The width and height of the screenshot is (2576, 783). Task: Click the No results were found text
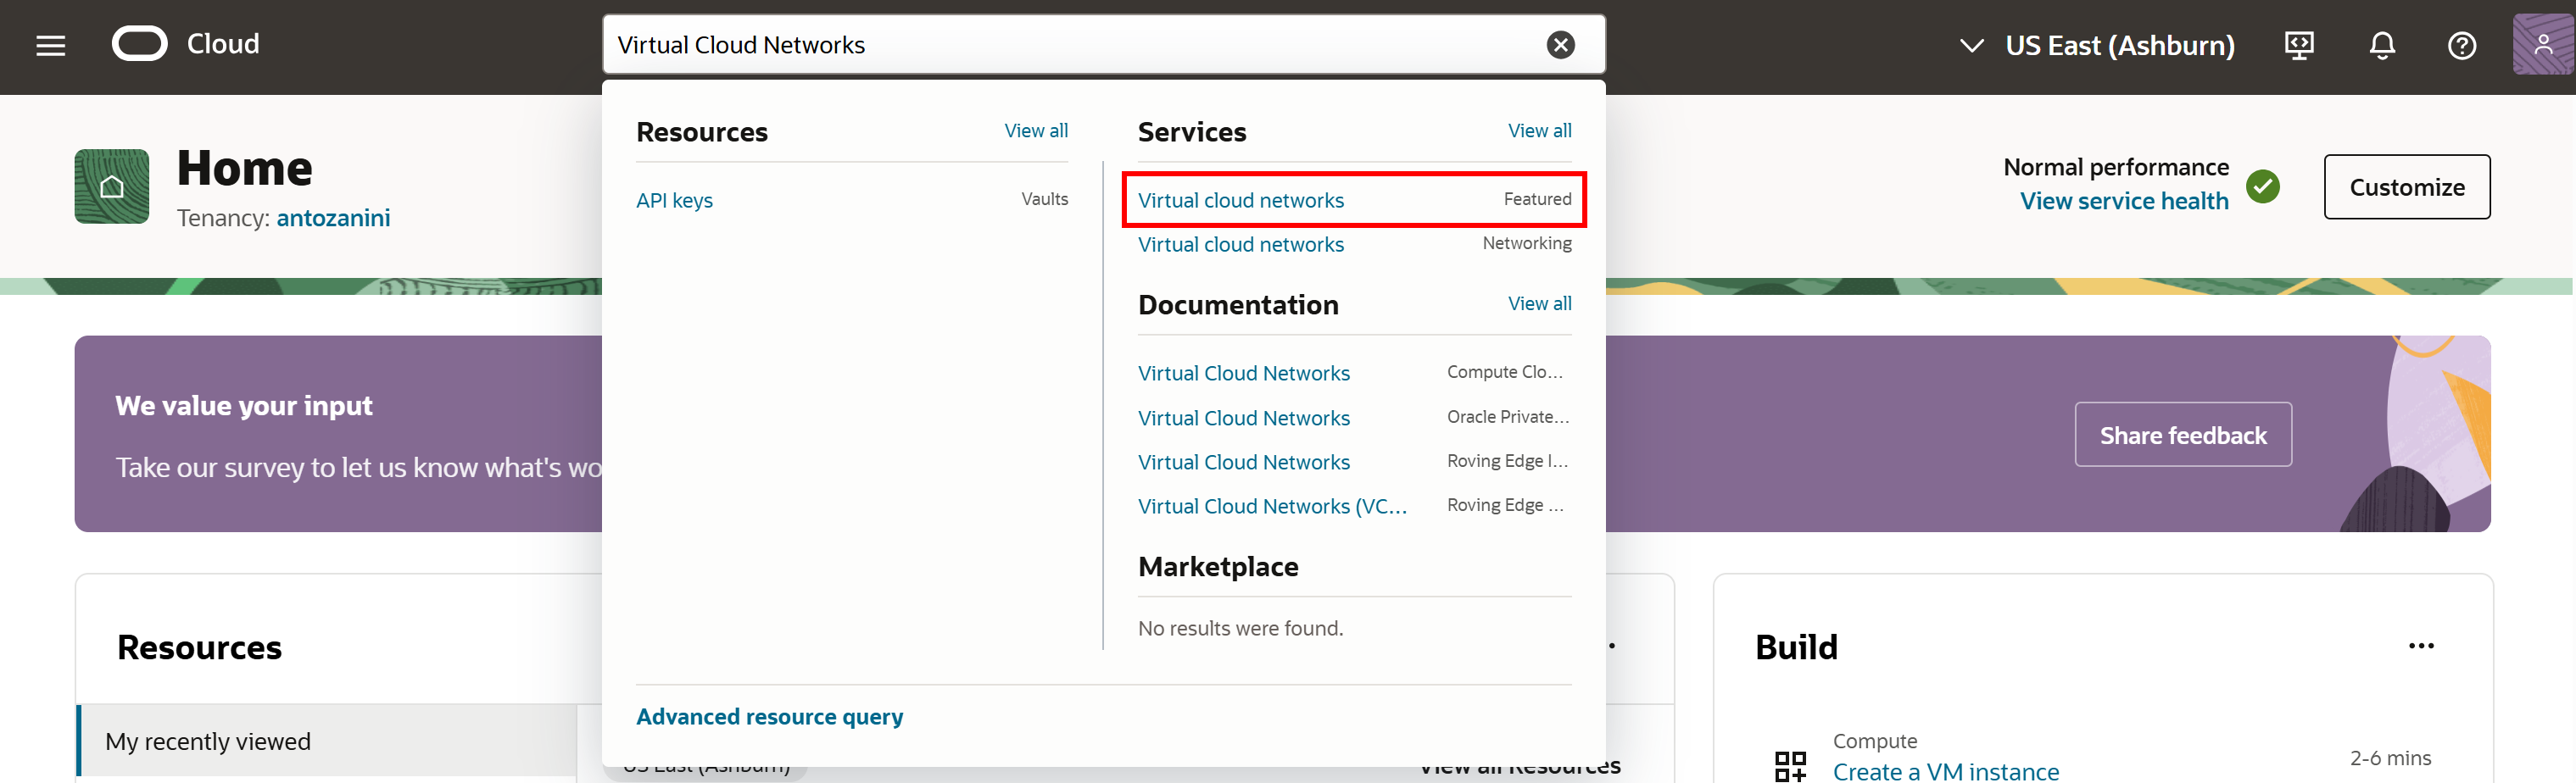coord(1240,628)
